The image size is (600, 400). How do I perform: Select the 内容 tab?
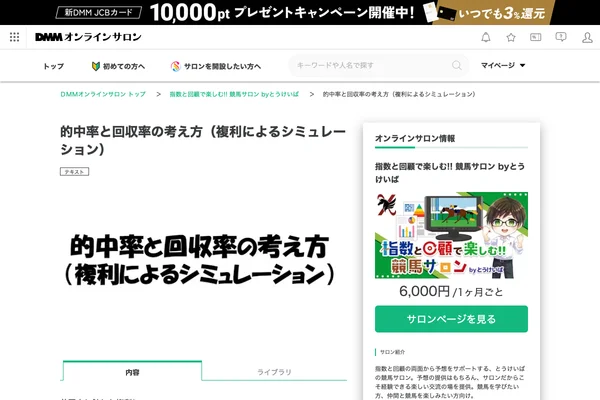[132, 371]
